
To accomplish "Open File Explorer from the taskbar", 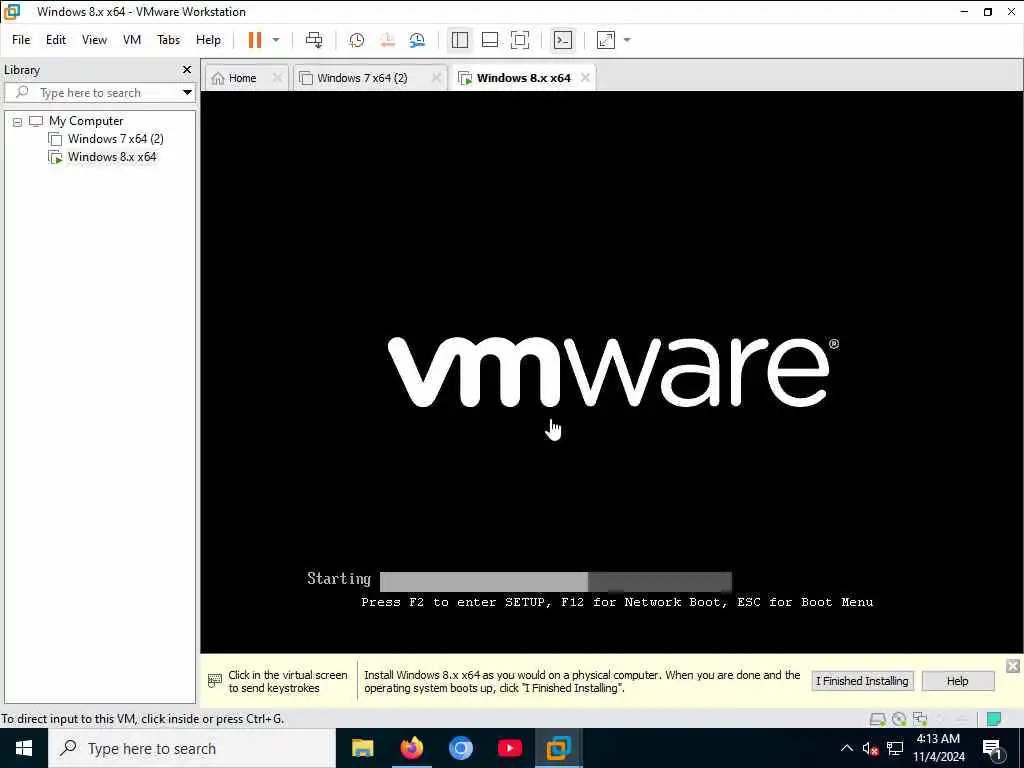I will [x=362, y=748].
